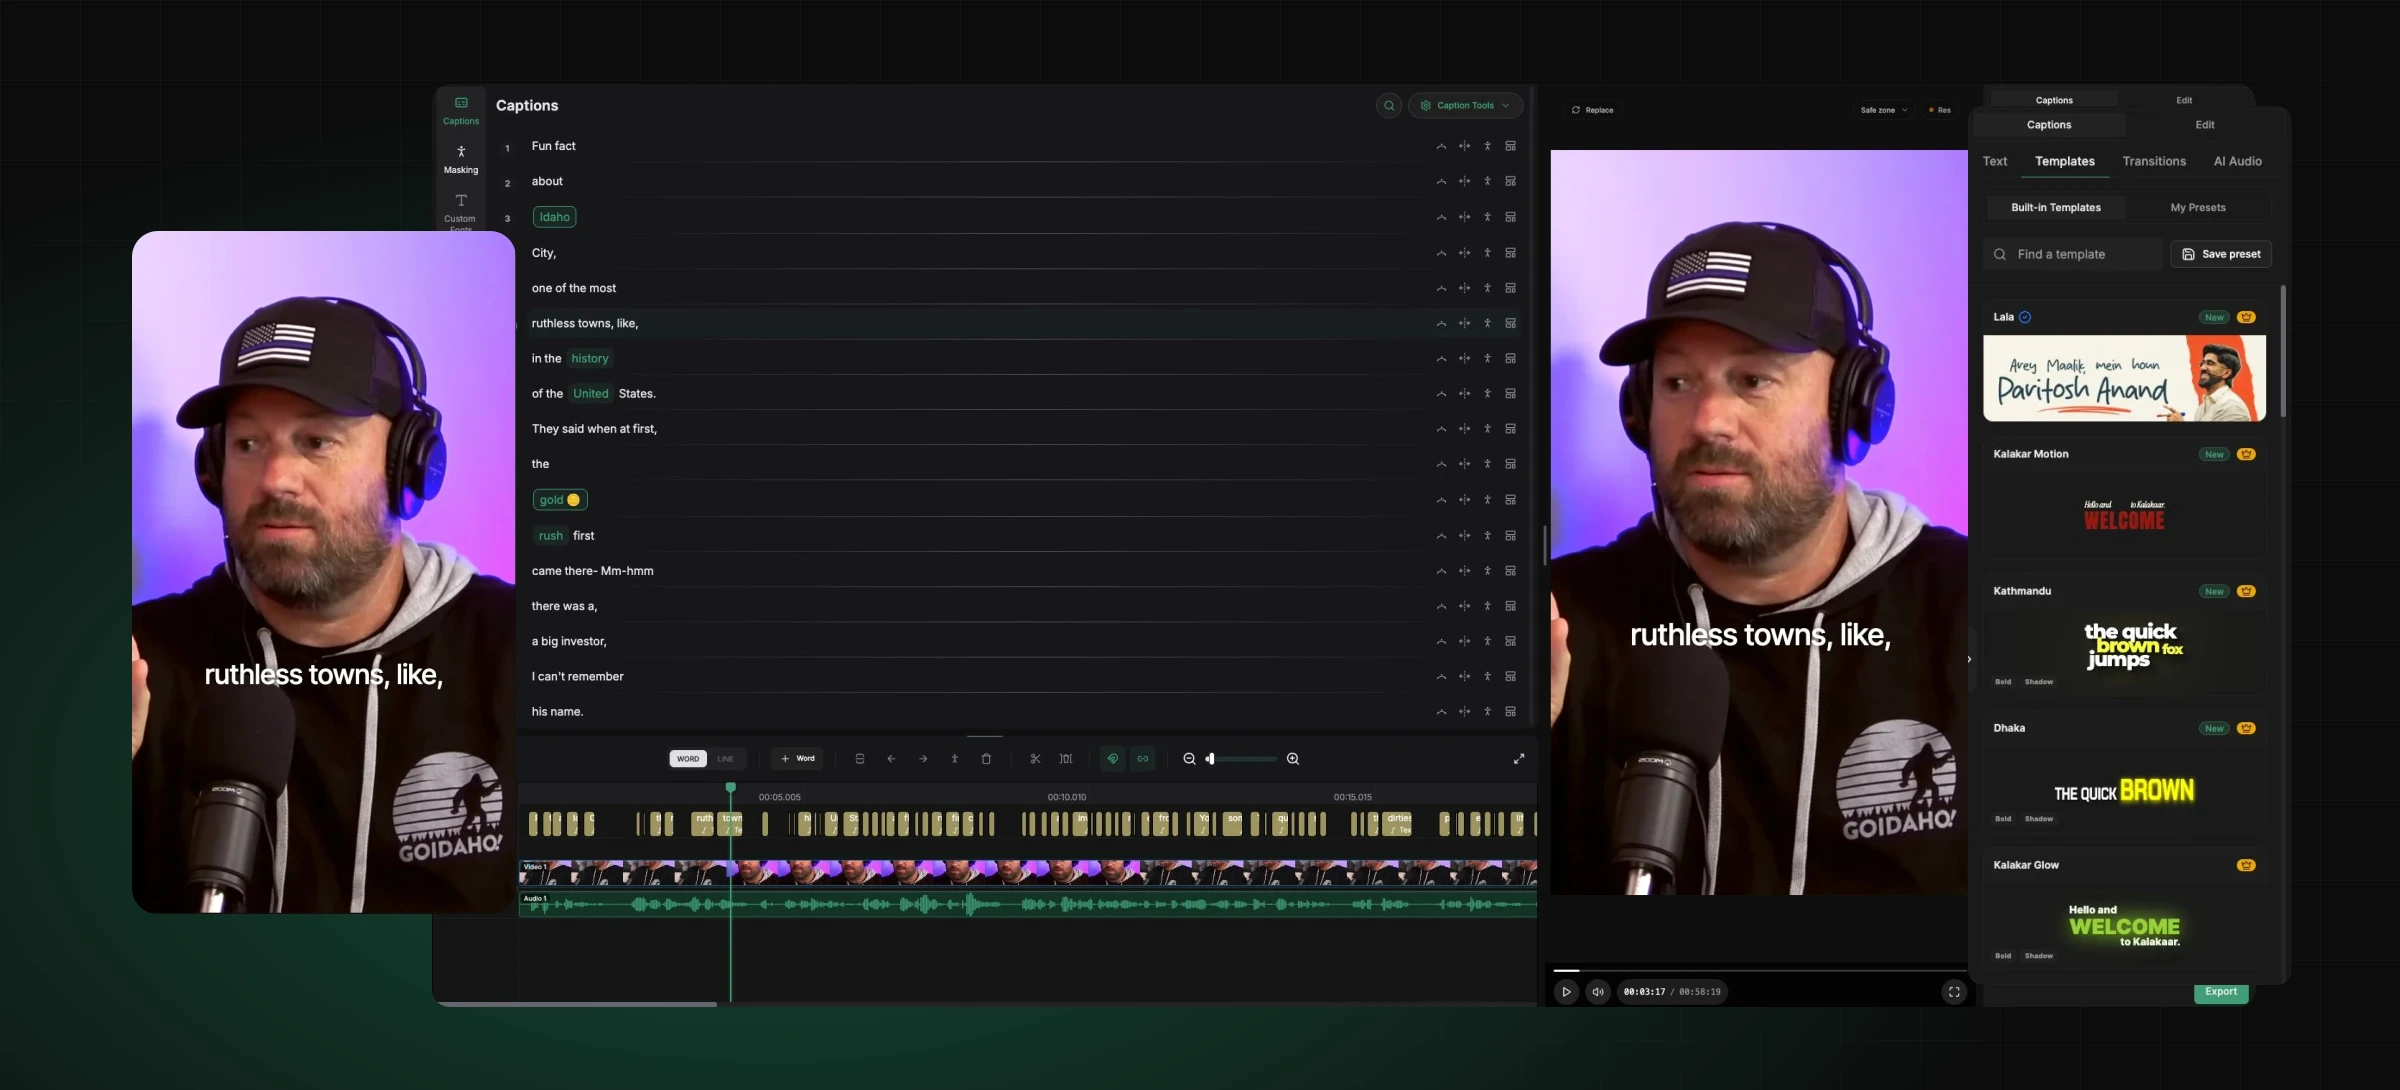The width and height of the screenshot is (2400, 1090).
Task: Click the left arrow in timeline toolbar
Action: [891, 759]
